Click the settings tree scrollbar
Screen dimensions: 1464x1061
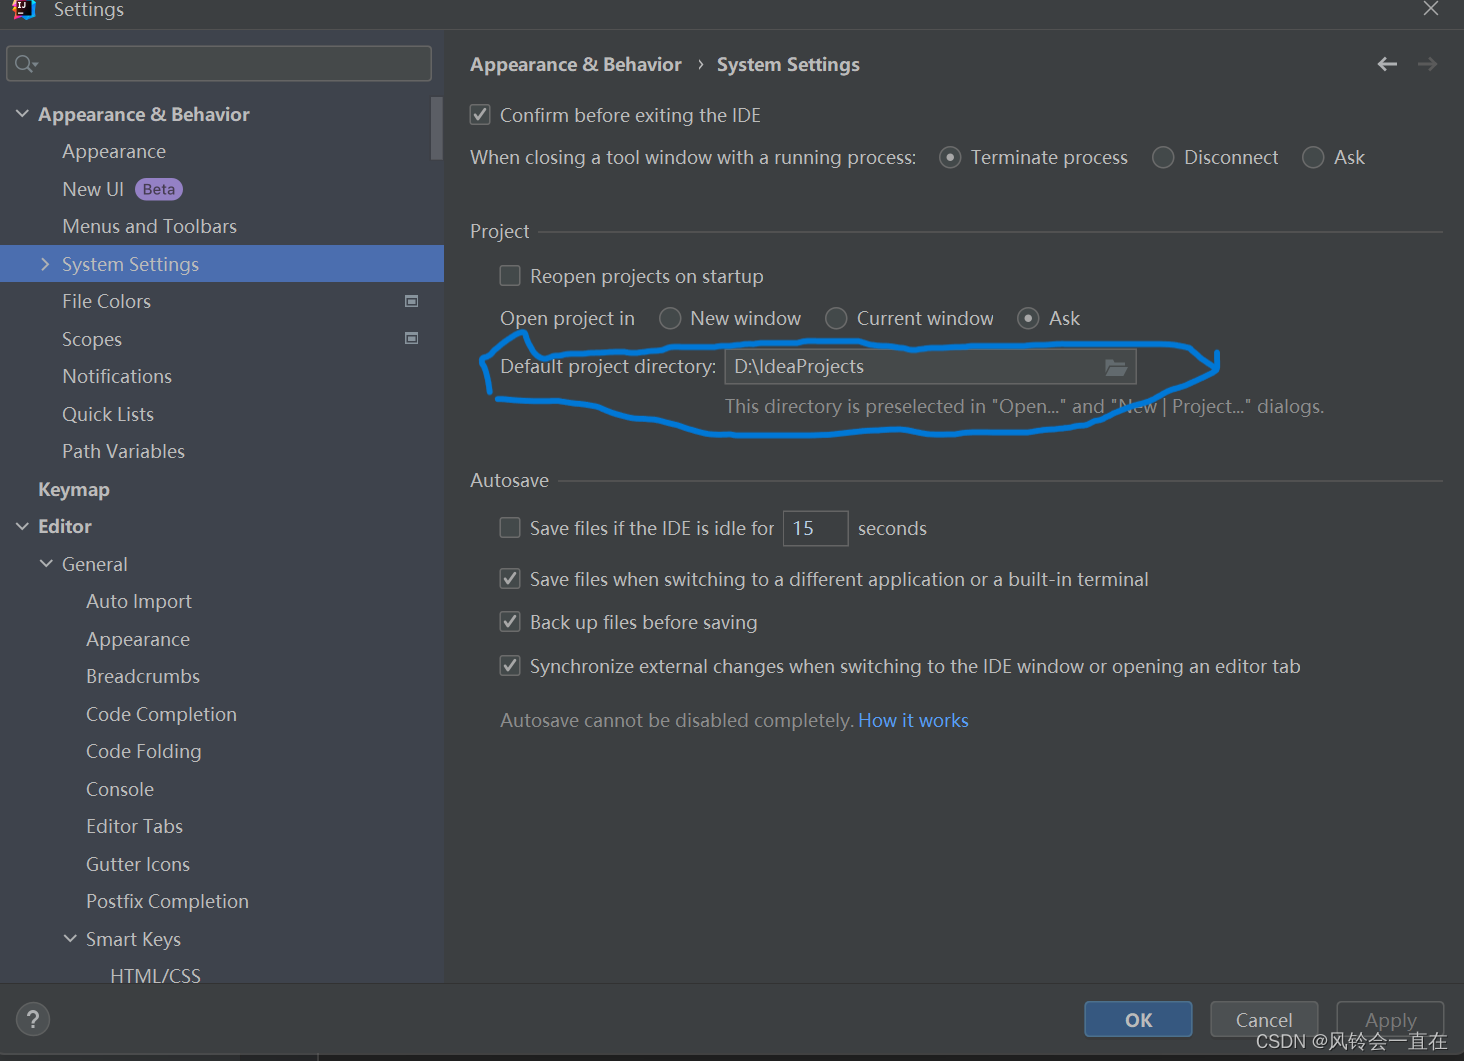click(437, 128)
